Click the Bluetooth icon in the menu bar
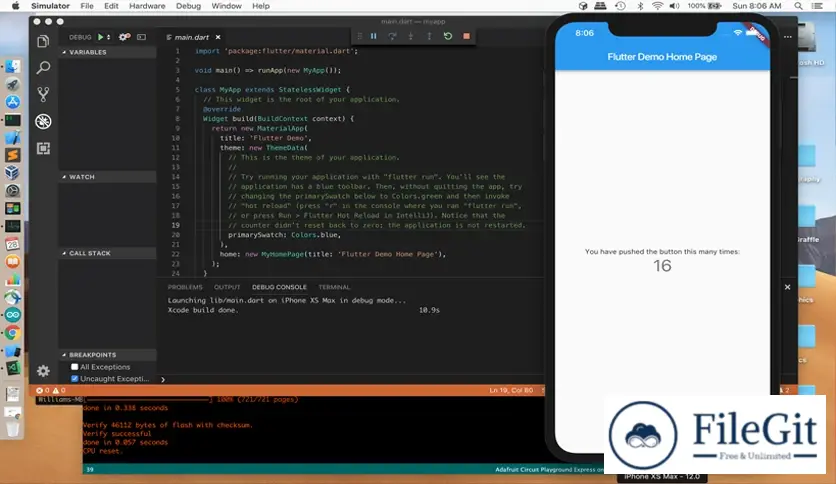836x484 pixels. coord(640,6)
